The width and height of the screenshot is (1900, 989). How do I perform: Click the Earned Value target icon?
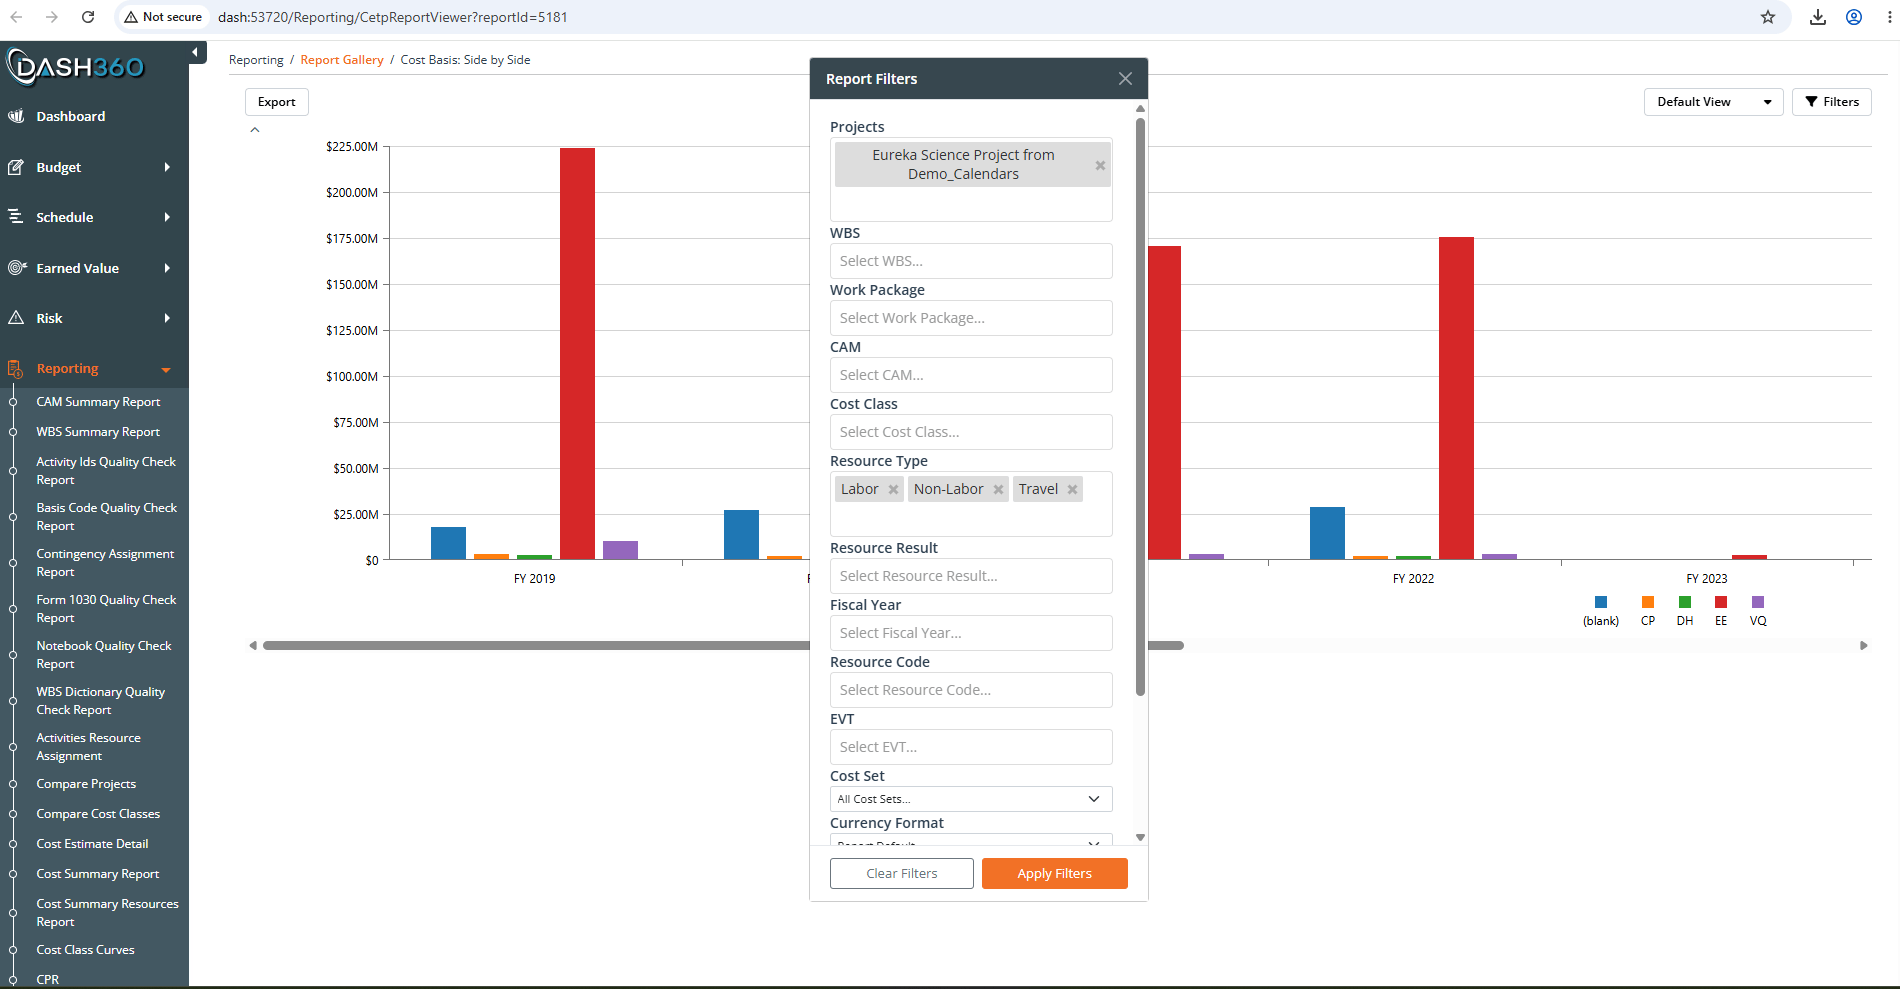[x=16, y=268]
